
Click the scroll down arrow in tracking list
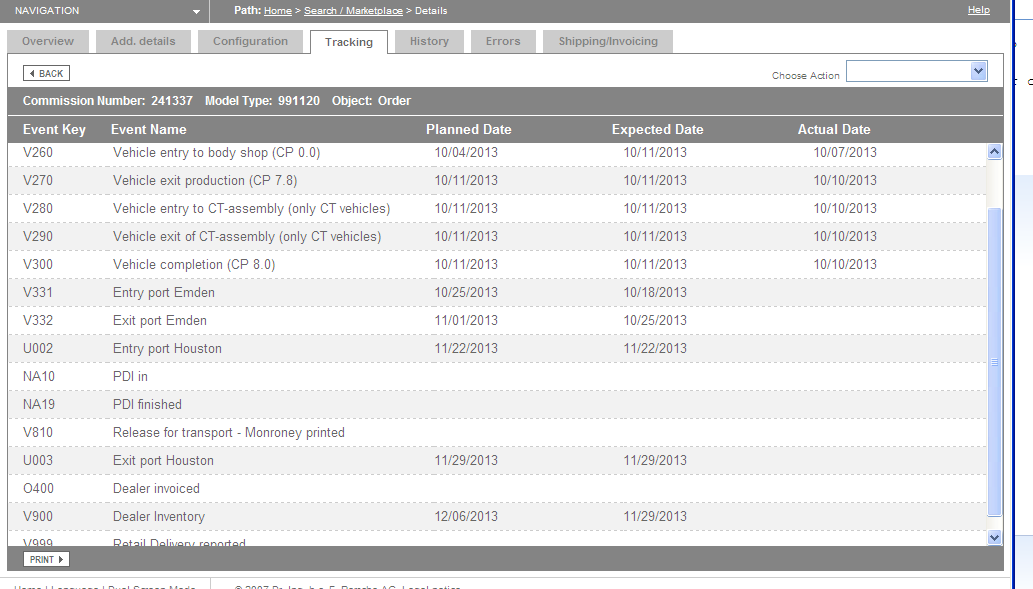[x=994, y=537]
